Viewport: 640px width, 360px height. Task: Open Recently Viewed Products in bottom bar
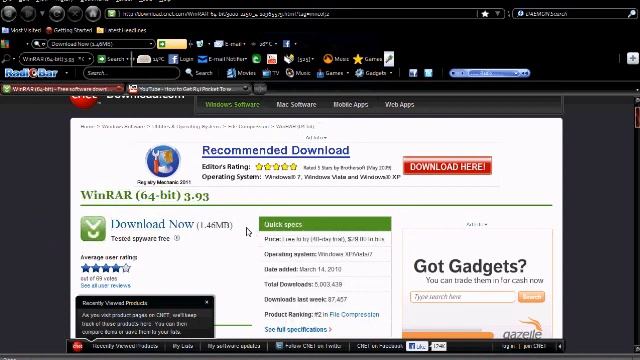[125, 346]
